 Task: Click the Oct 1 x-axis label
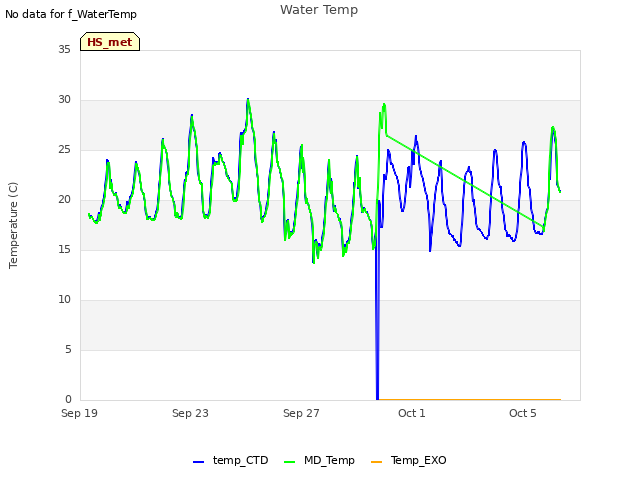[x=412, y=413]
